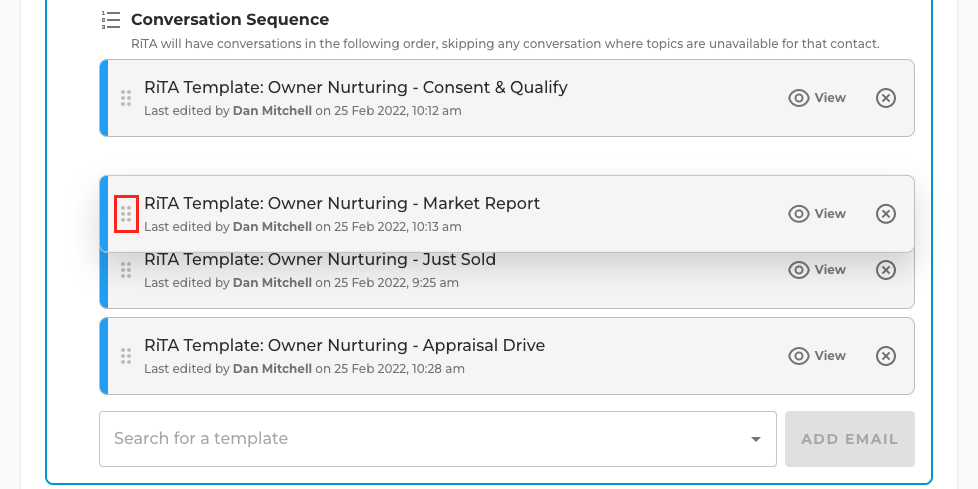Click the Conversation Sequence list icon
This screenshot has height=489, width=978.
[x=111, y=20]
